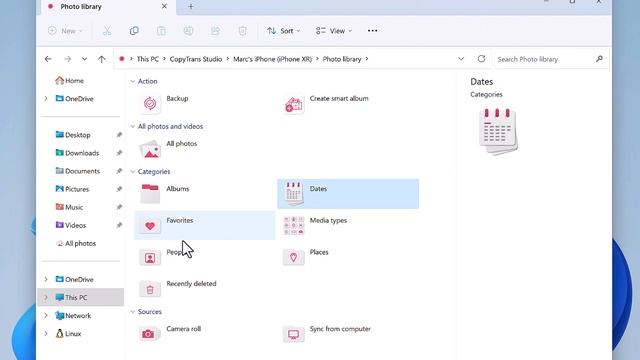Click the Paste toolbar icon

tap(161, 31)
